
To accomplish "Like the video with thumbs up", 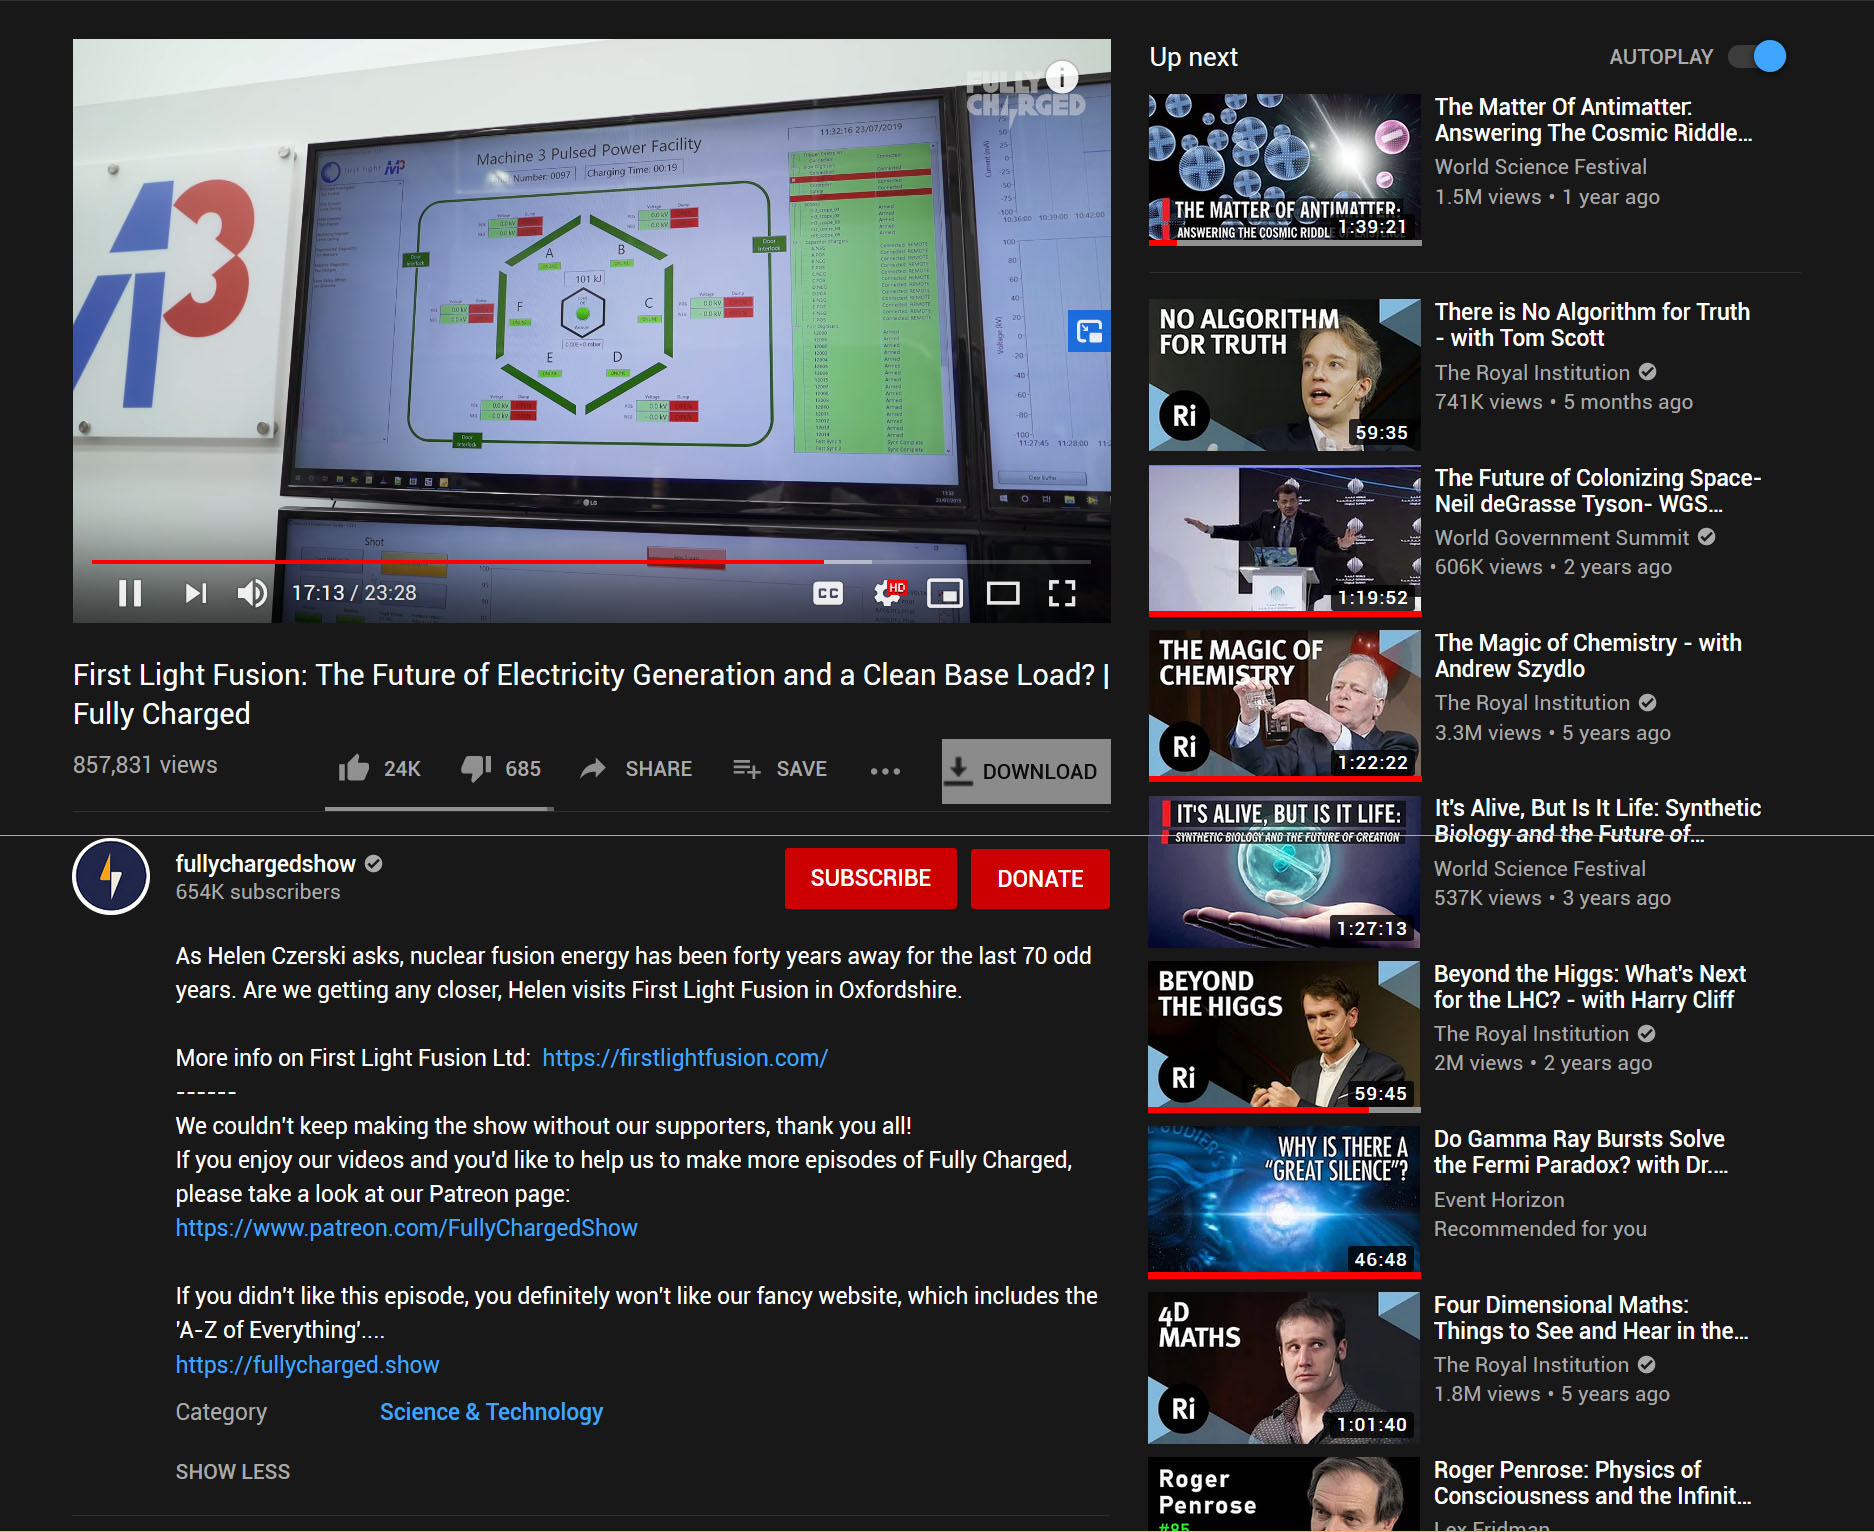I will (380, 768).
